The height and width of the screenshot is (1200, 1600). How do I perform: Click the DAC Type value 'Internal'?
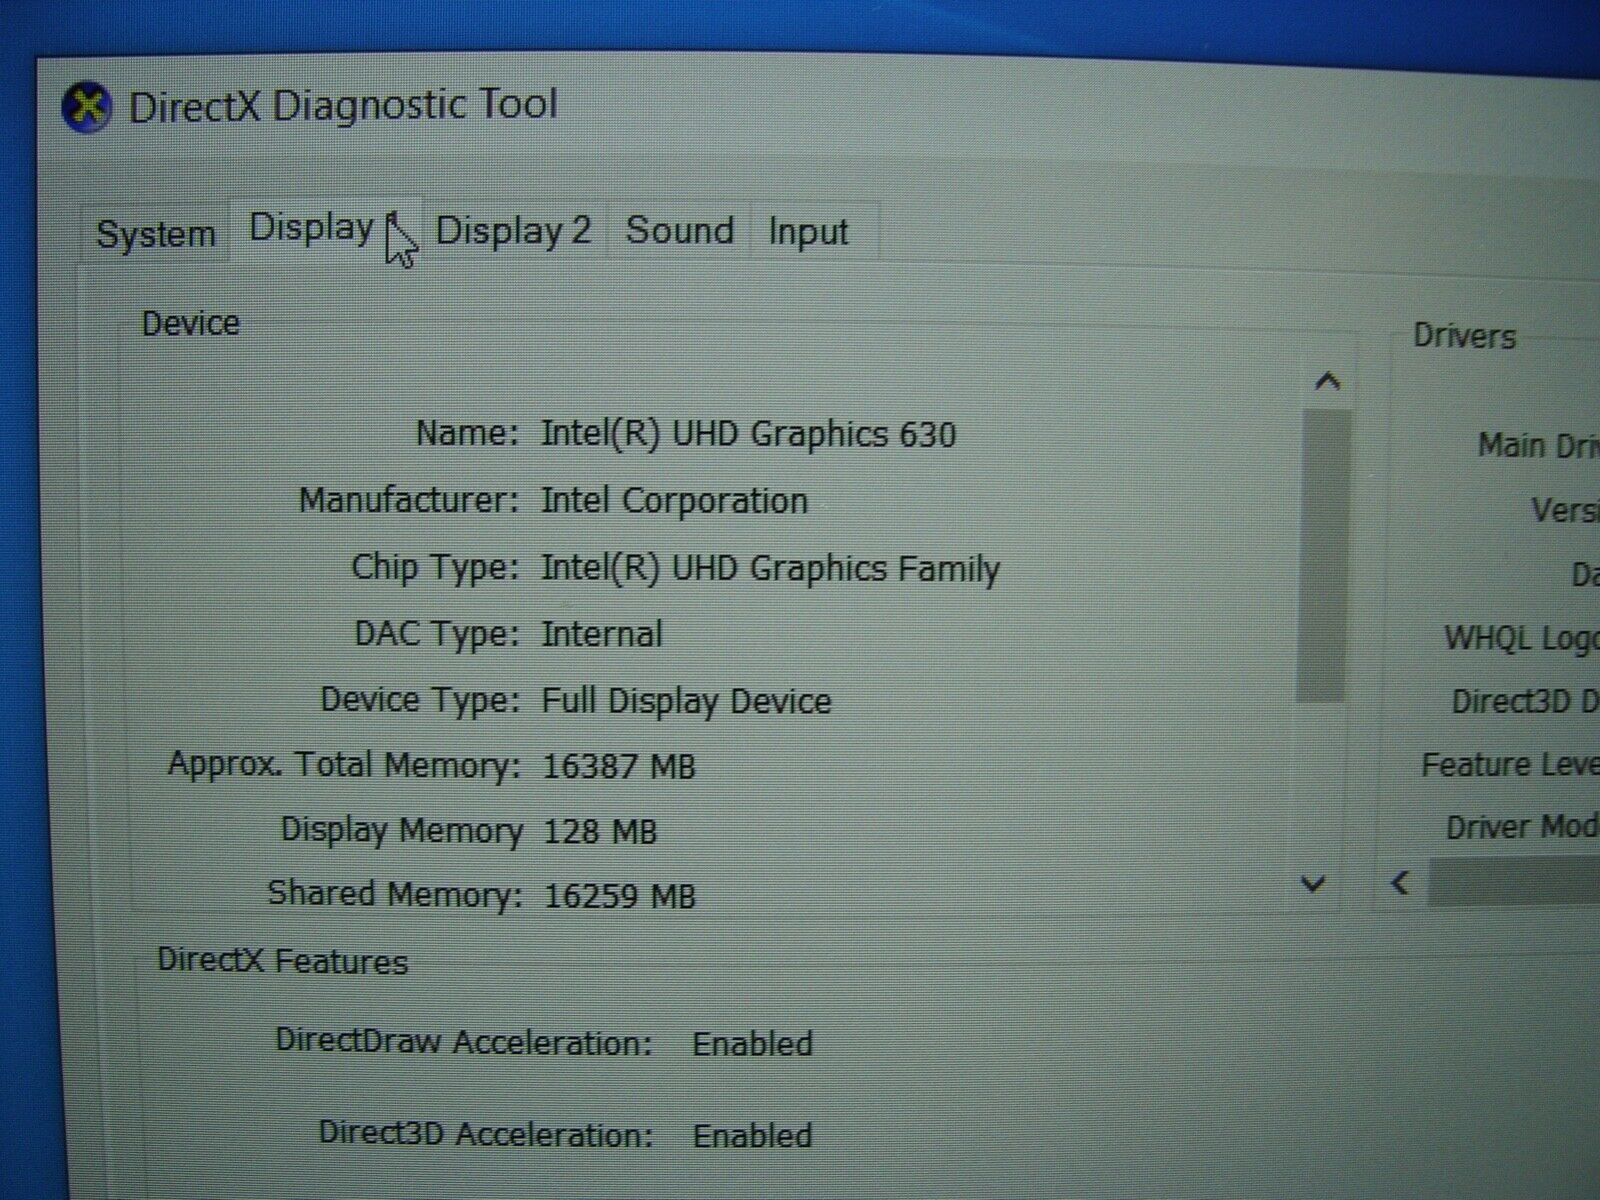[602, 634]
